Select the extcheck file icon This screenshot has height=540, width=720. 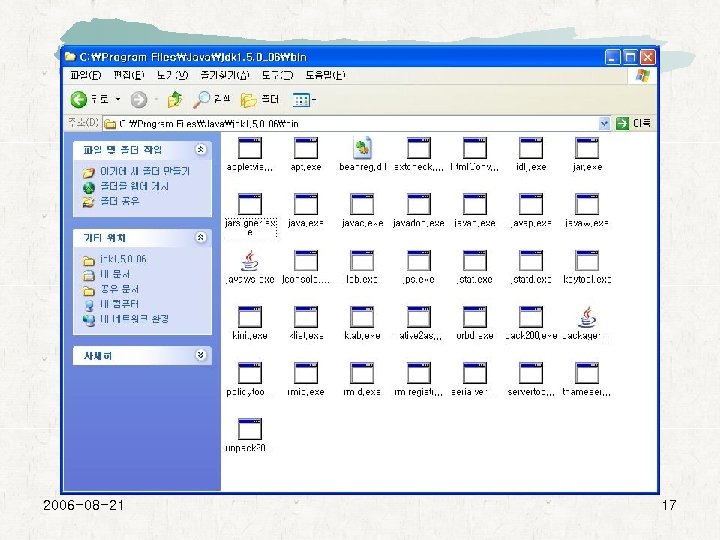419,148
